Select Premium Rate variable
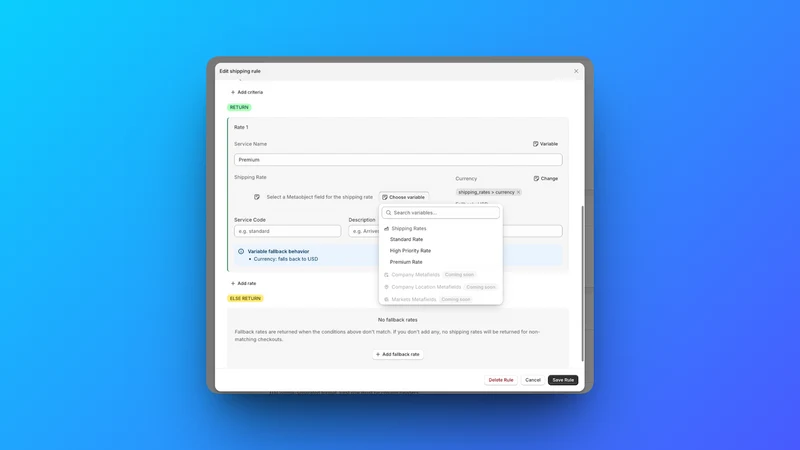Image resolution: width=800 pixels, height=450 pixels. 406,262
